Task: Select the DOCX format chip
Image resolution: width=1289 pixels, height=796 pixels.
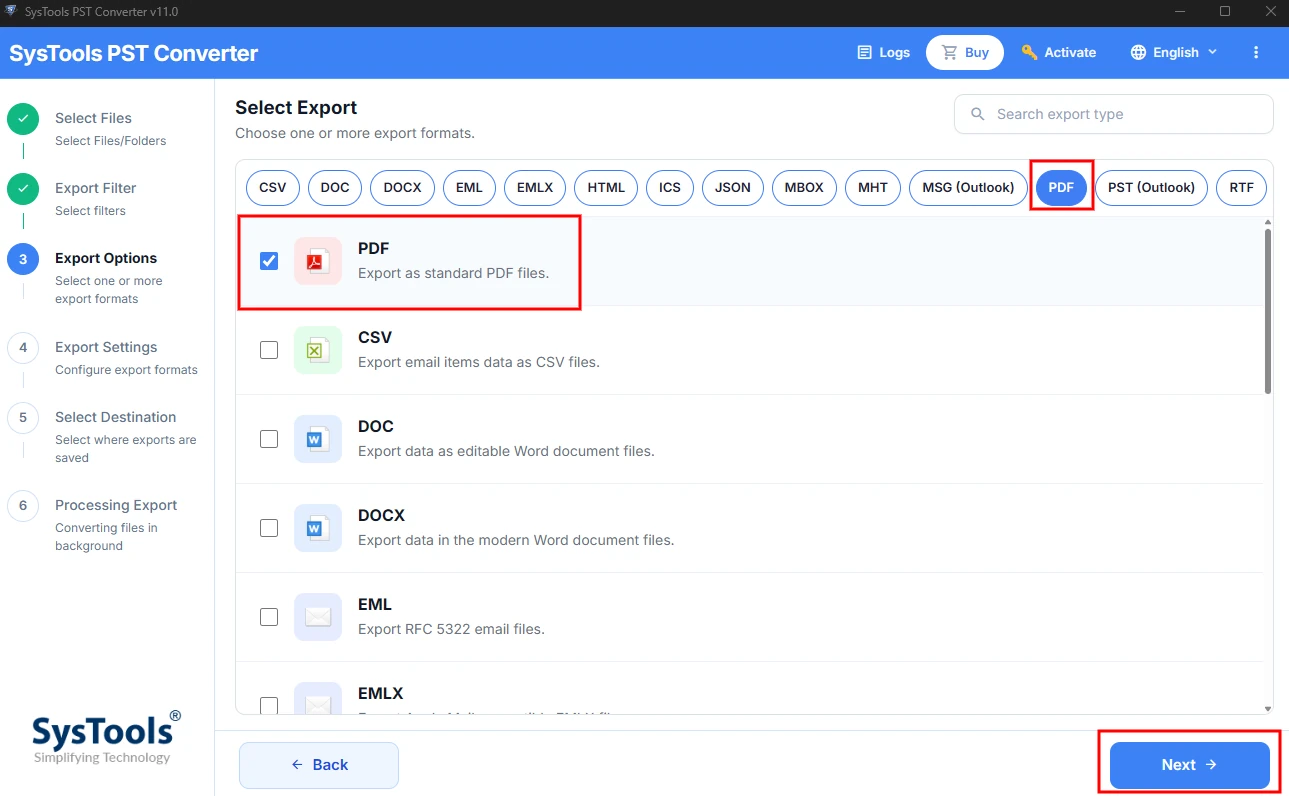Action: point(402,187)
